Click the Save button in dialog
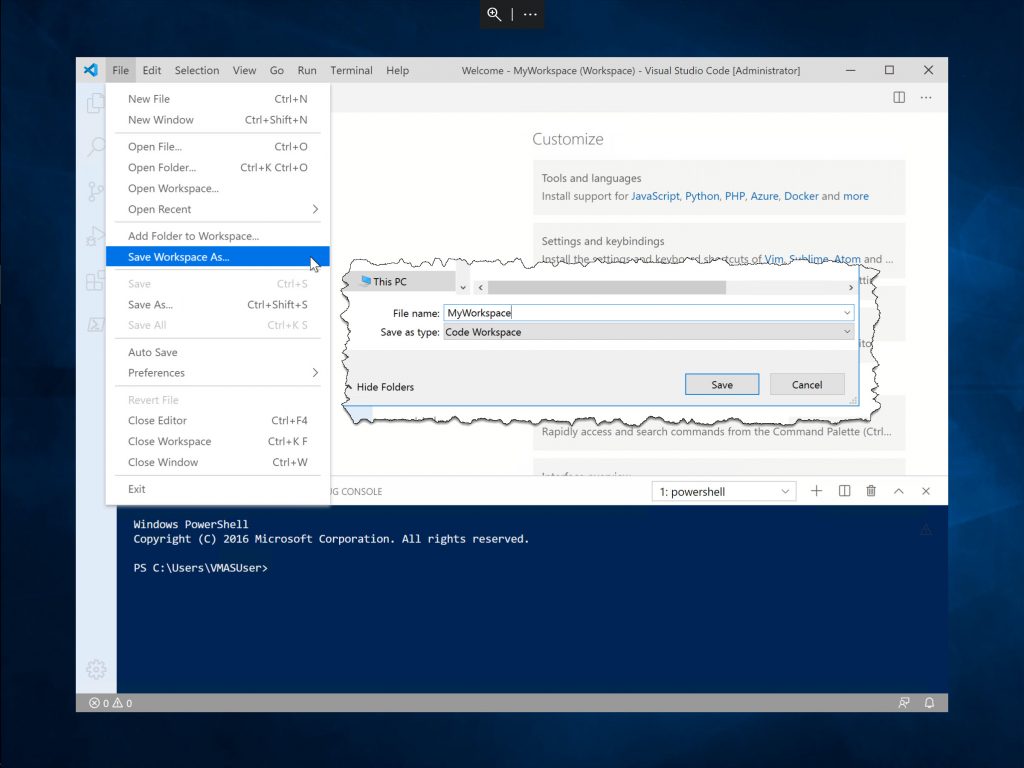Viewport: 1024px width, 768px height. [x=722, y=385]
